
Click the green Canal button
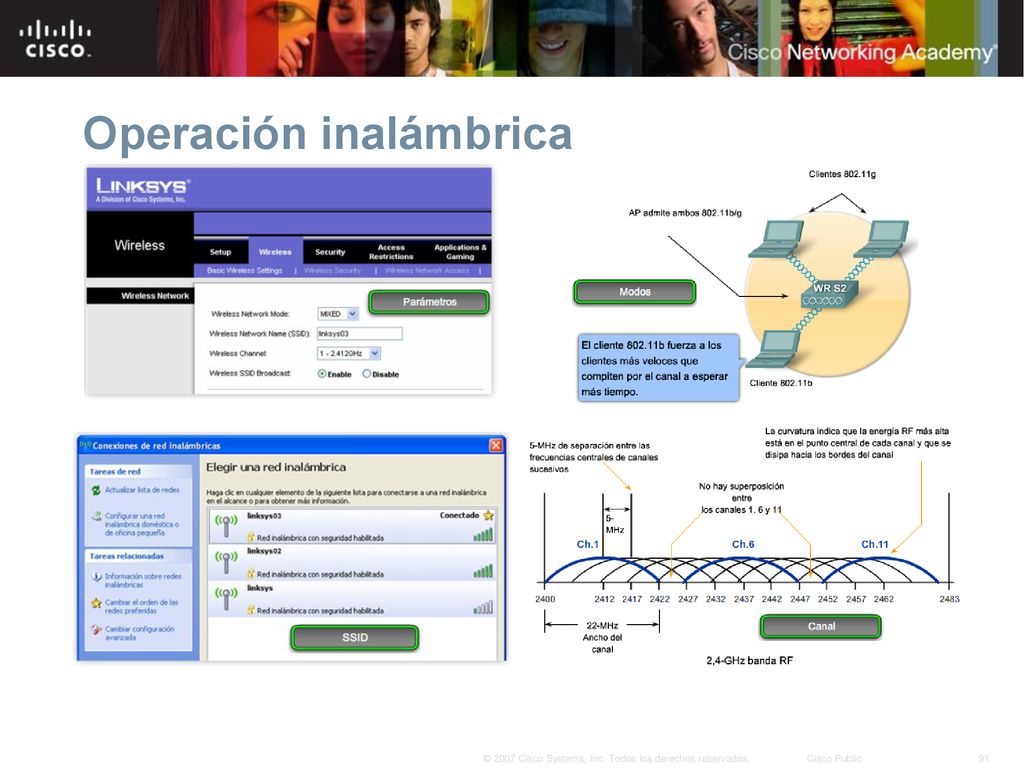[821, 626]
